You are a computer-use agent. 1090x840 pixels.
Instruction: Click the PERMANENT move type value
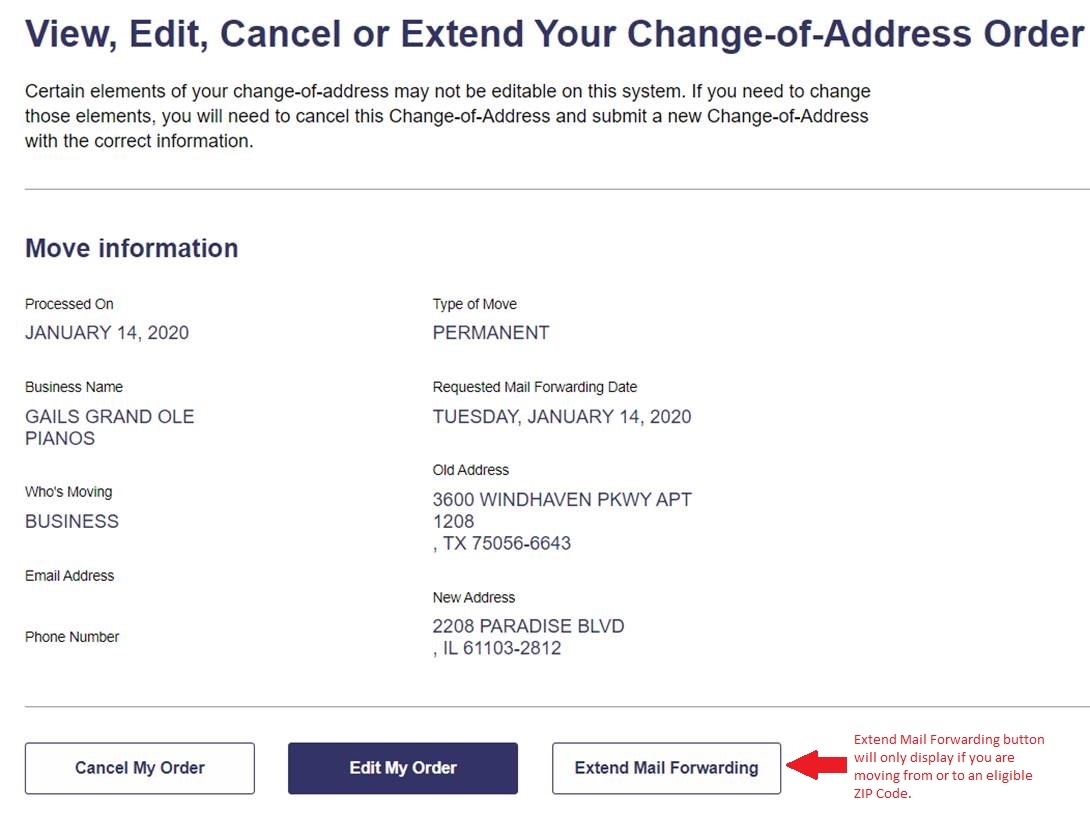(x=491, y=333)
